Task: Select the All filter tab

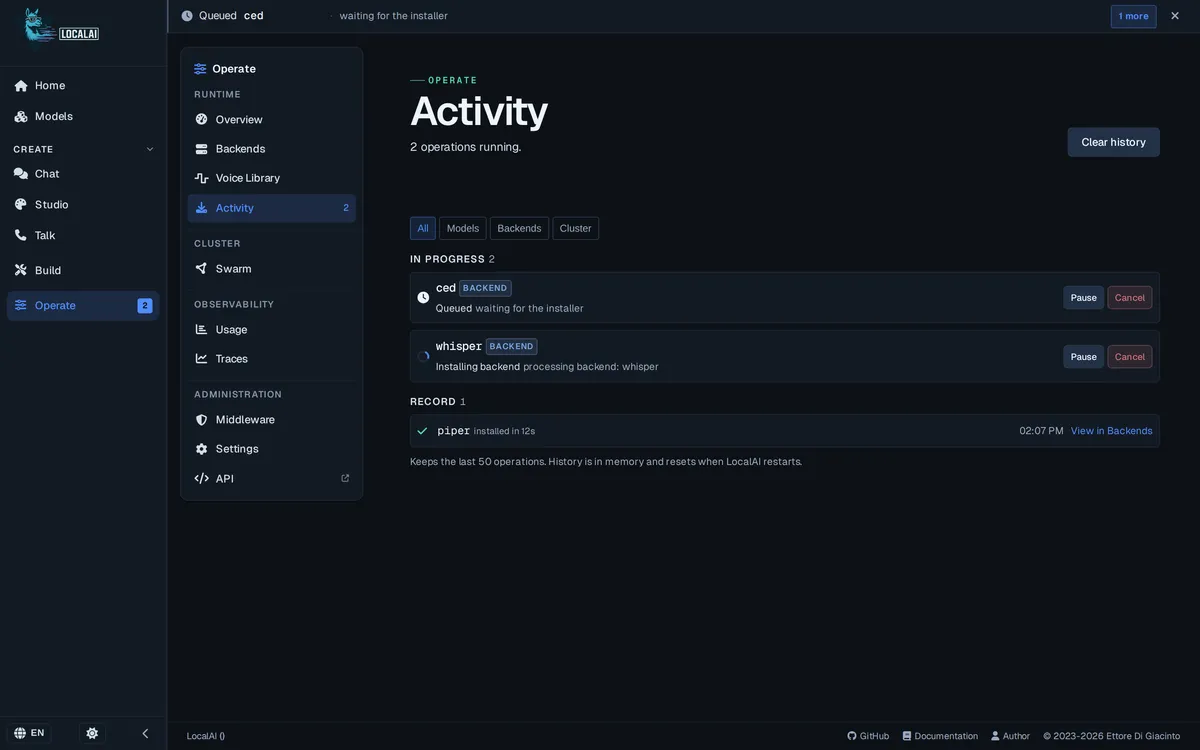Action: pyautogui.click(x=423, y=228)
